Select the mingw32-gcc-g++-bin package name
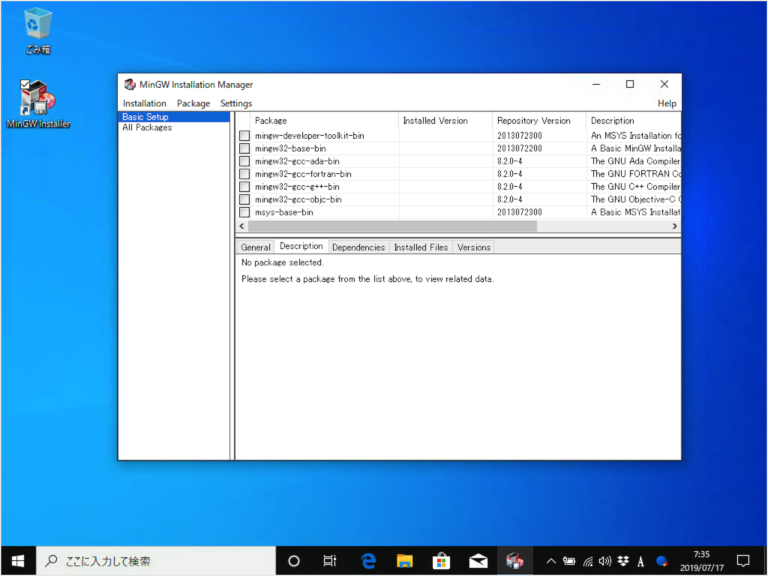768x576 pixels. (x=297, y=187)
